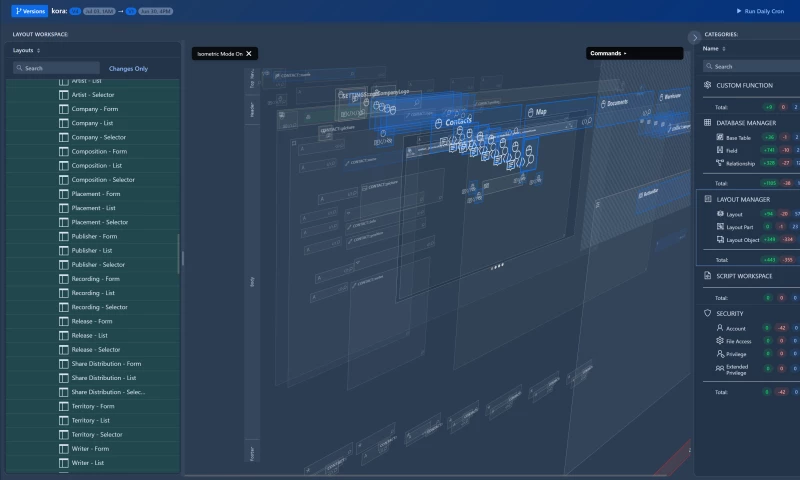Open the Custom Function category icon

[x=708, y=85]
